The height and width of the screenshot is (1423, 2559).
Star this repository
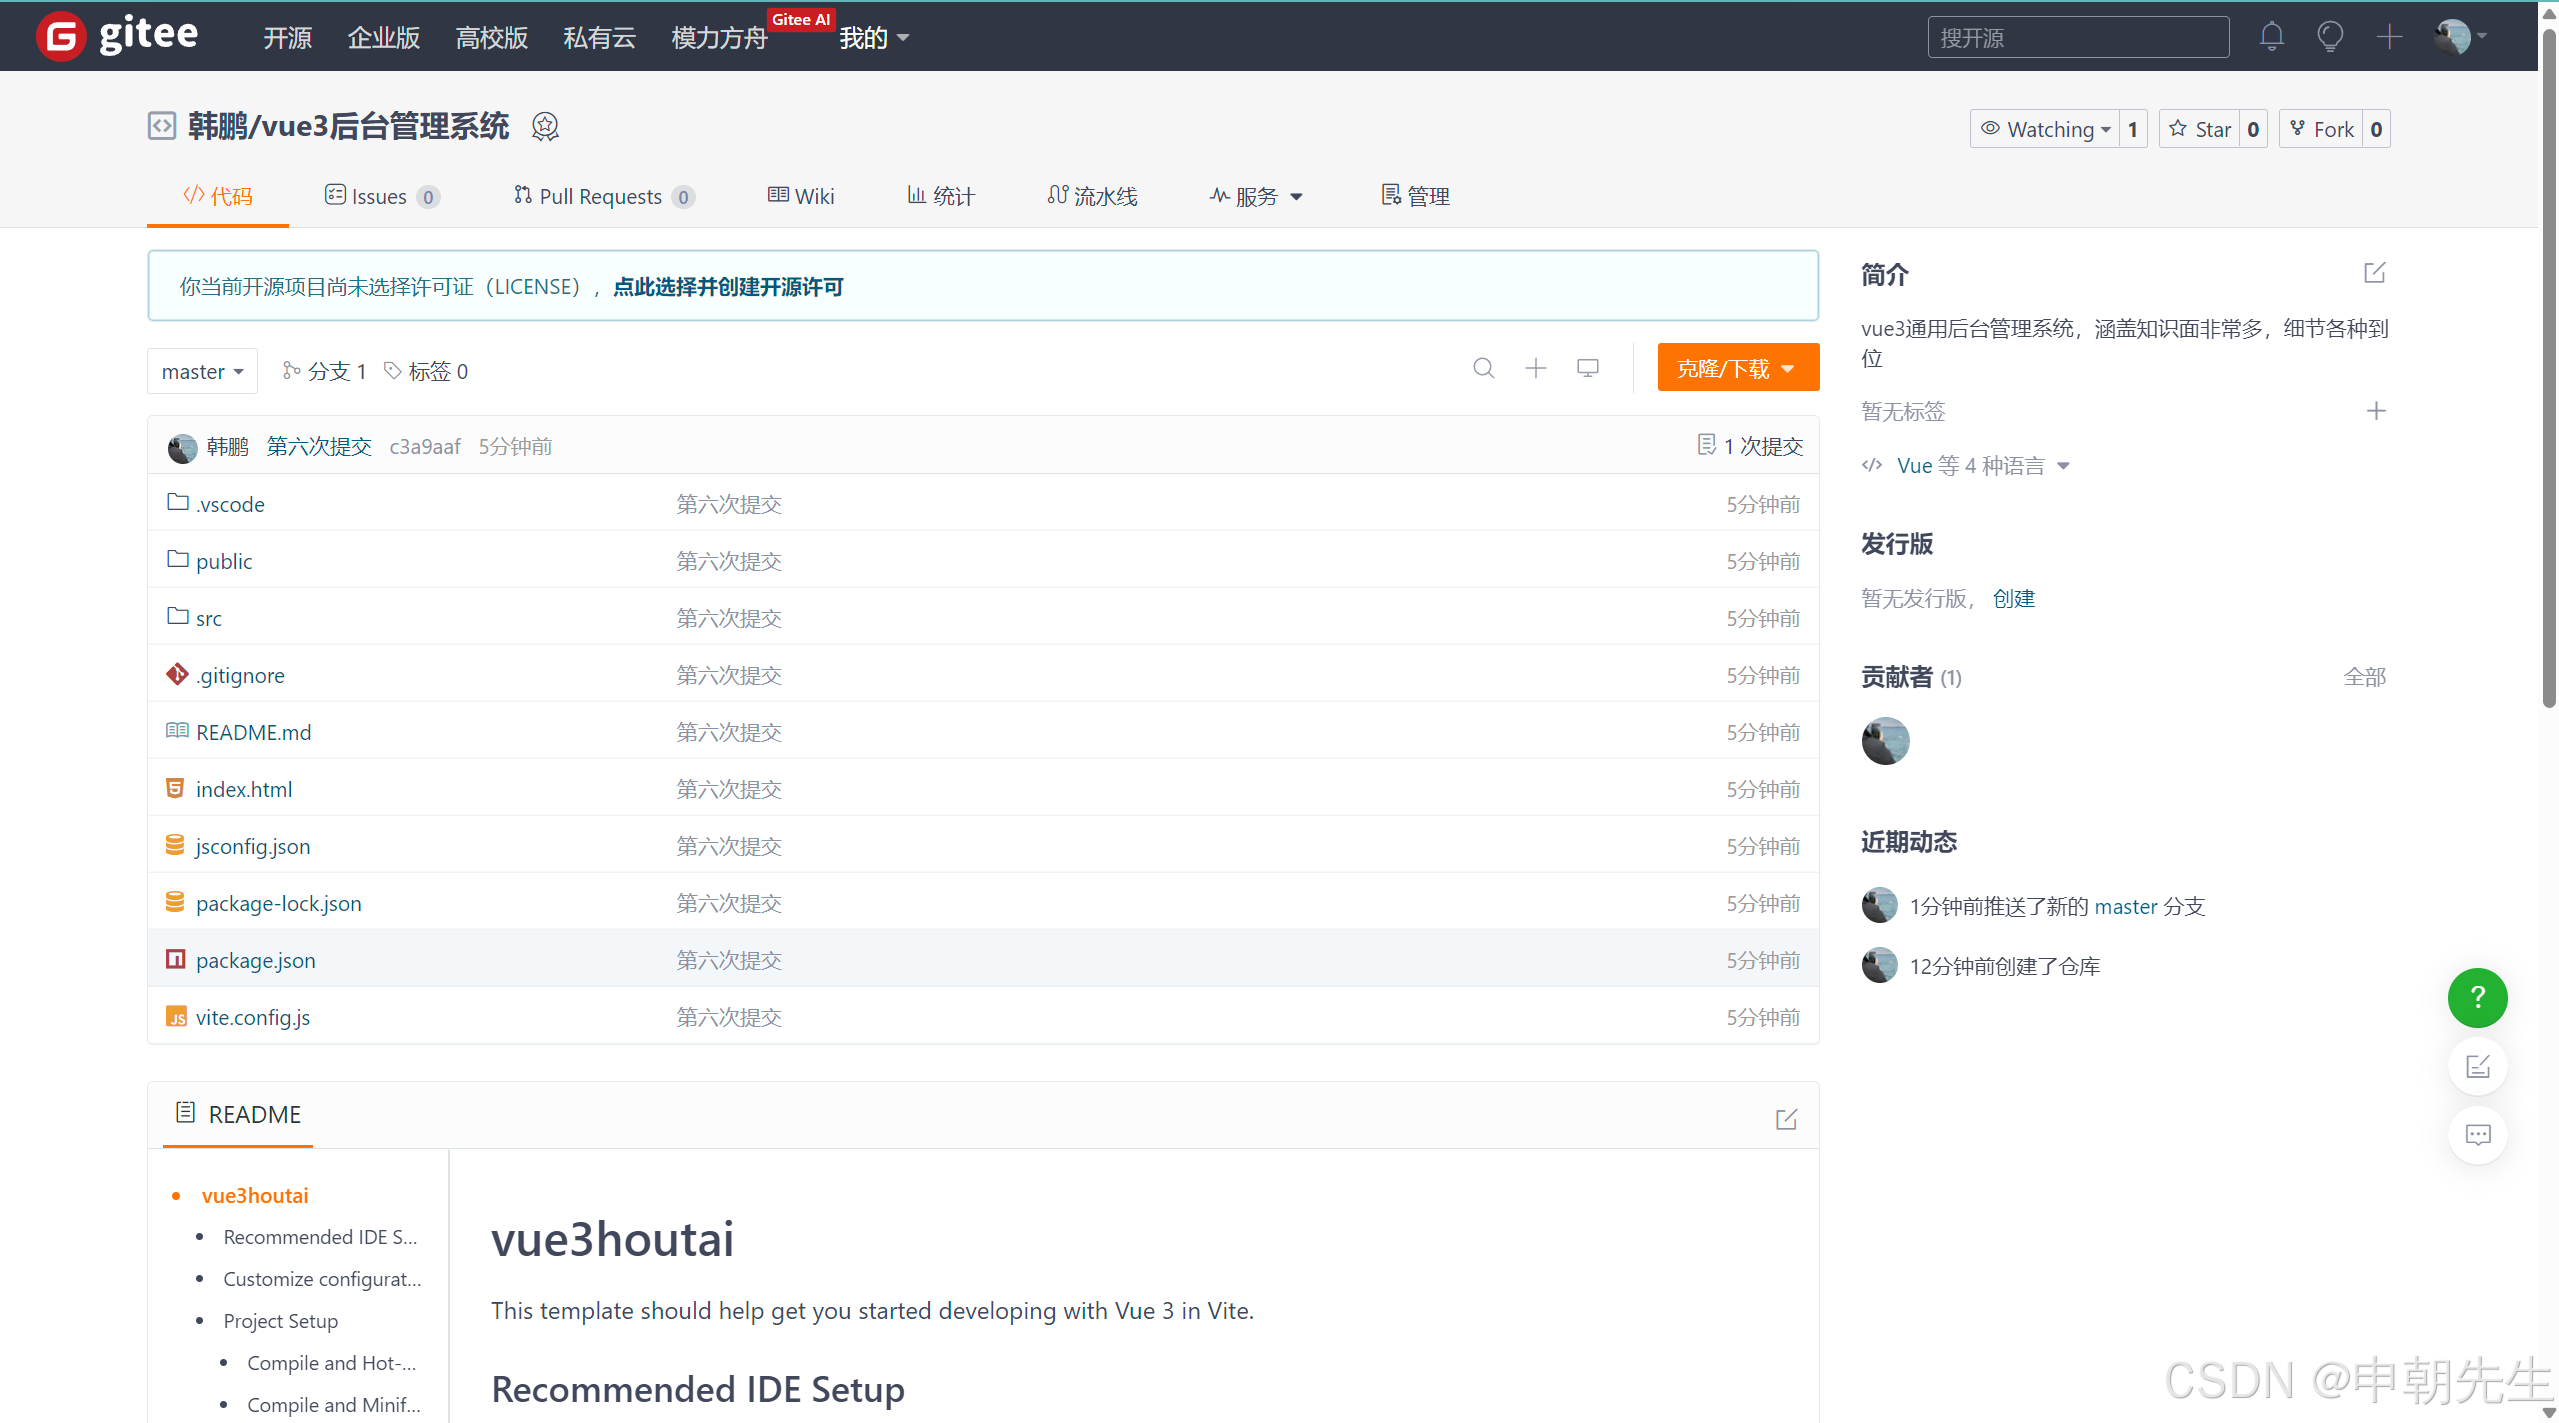[x=2199, y=129]
